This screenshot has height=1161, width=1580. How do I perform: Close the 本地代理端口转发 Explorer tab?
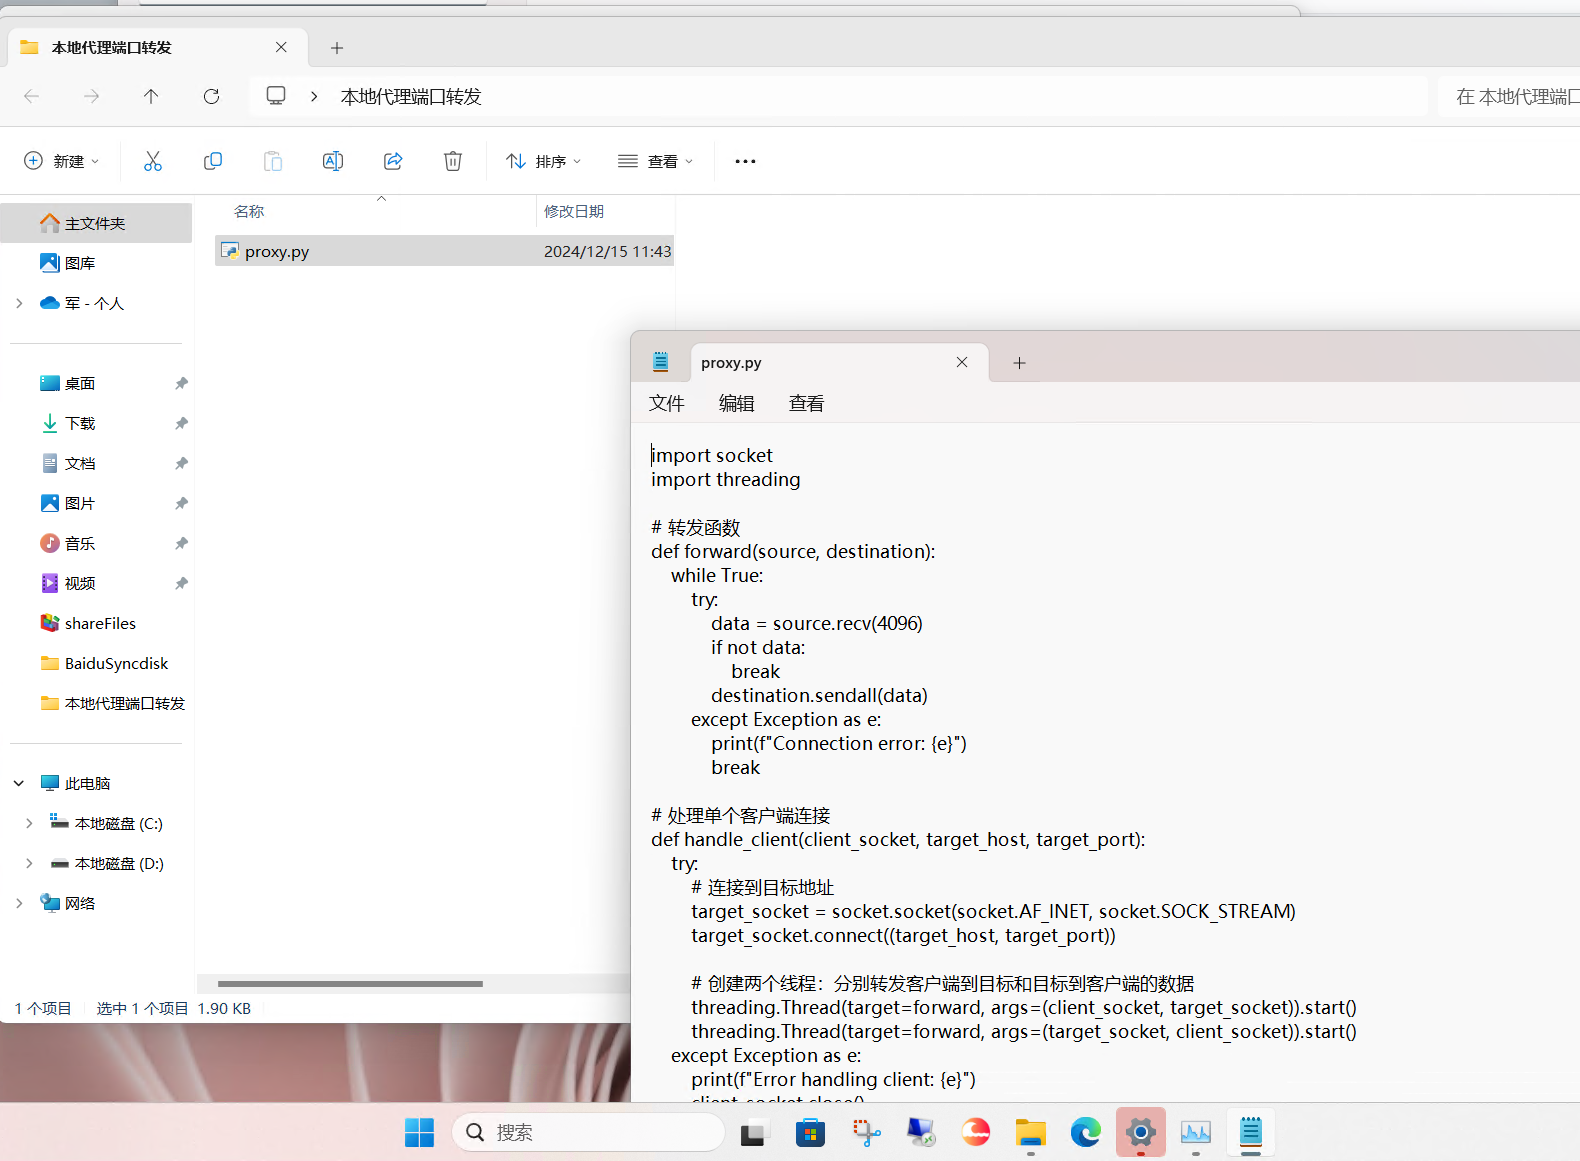coord(281,47)
